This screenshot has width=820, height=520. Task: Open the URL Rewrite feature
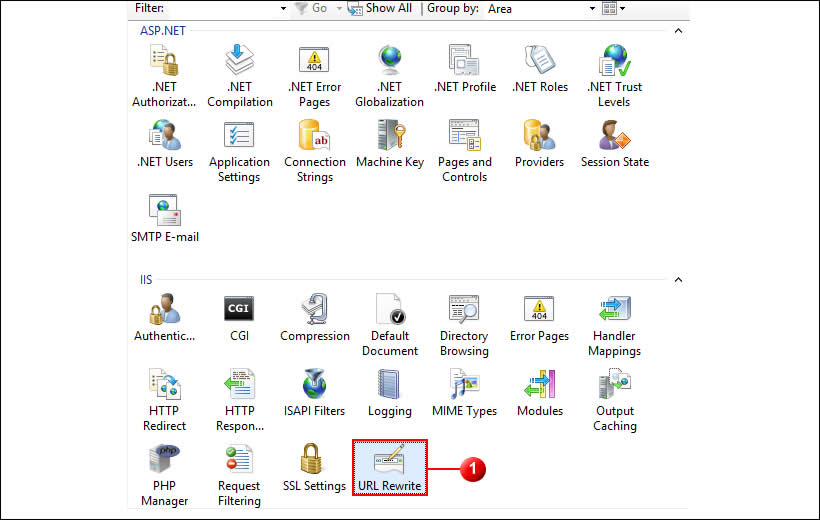point(389,467)
